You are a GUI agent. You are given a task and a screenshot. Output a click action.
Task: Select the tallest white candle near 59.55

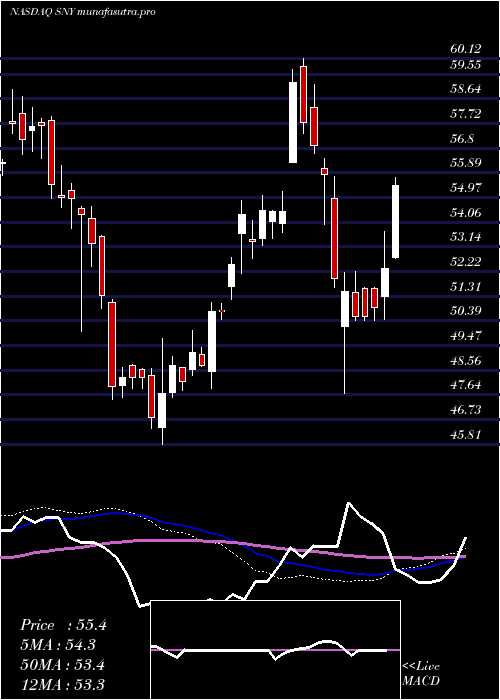click(293, 122)
